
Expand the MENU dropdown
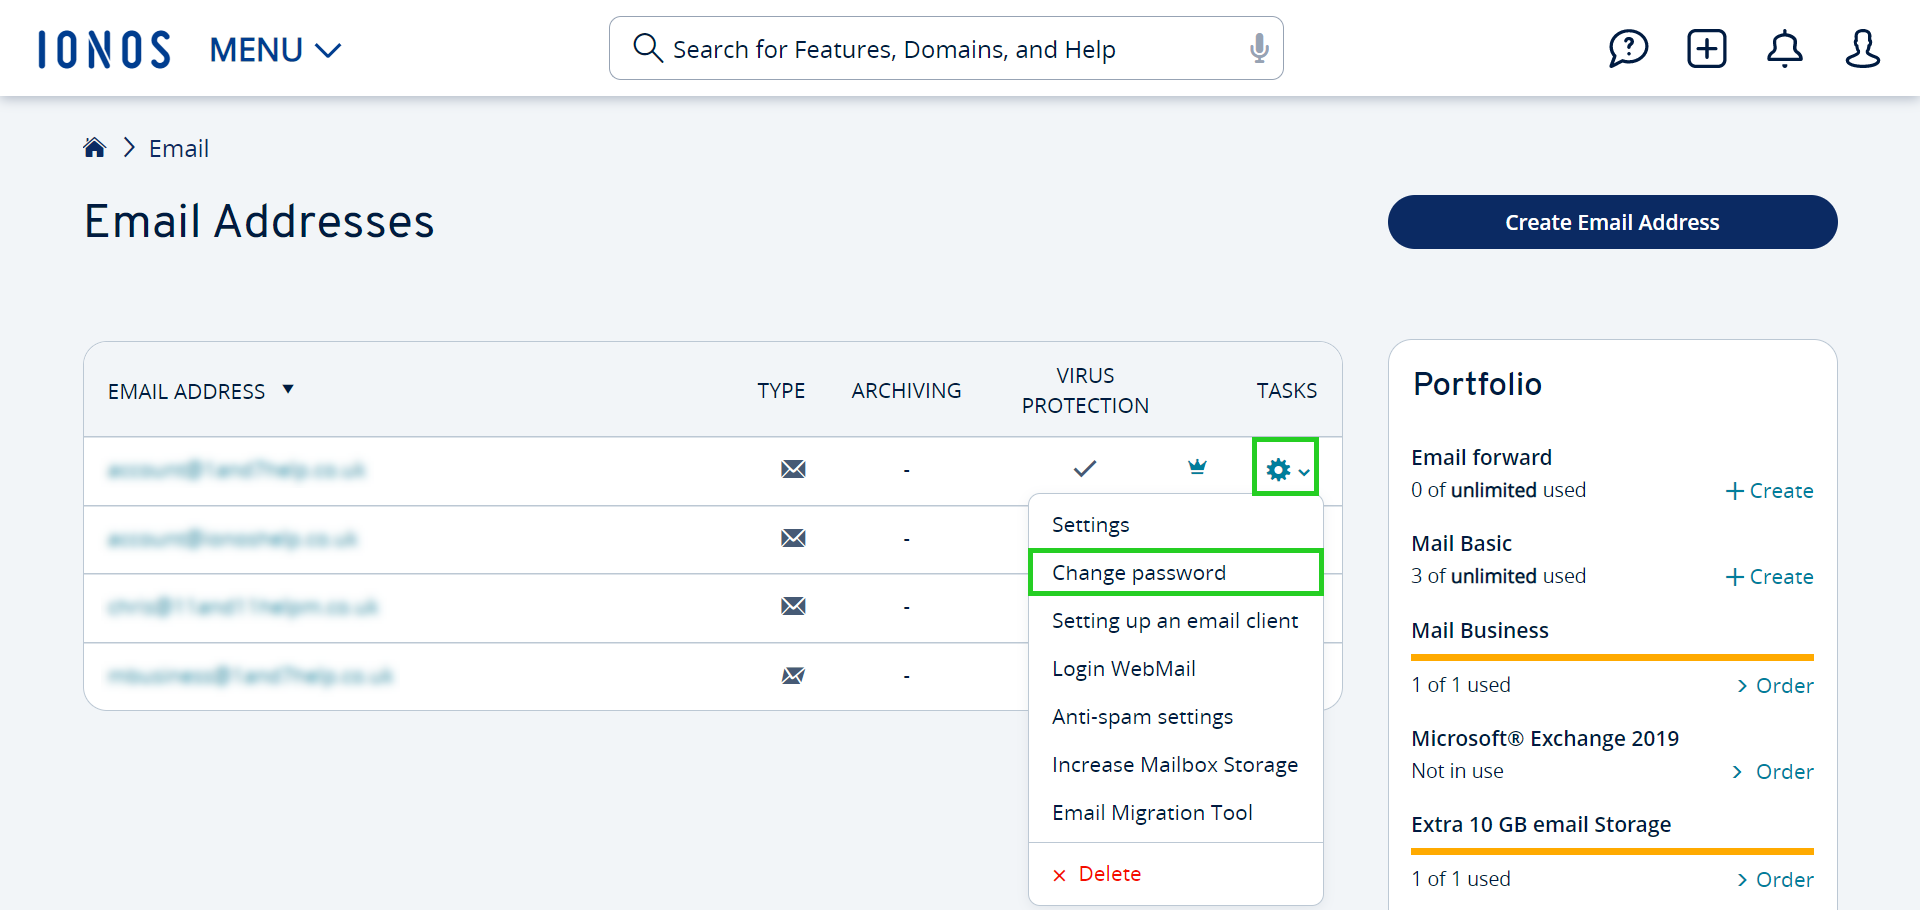275,49
